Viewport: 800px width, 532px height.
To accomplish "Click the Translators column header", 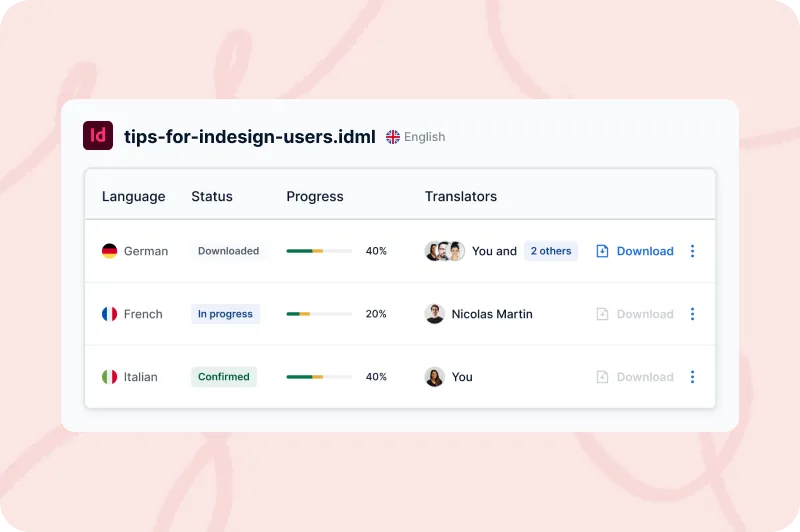I will pyautogui.click(x=461, y=196).
